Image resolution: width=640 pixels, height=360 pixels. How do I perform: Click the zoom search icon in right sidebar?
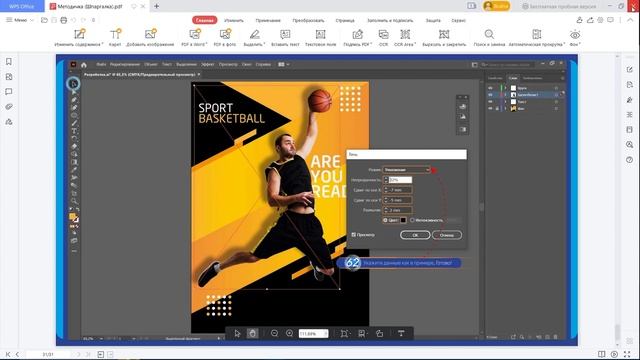coord(629,144)
